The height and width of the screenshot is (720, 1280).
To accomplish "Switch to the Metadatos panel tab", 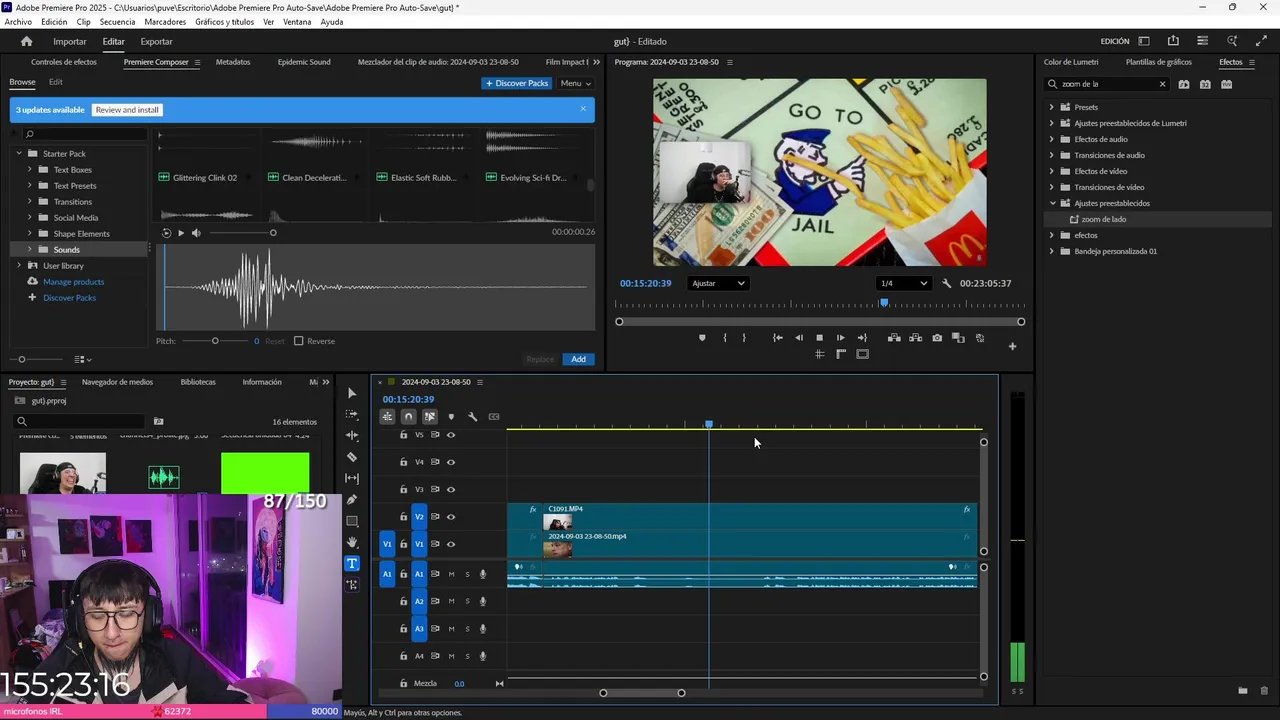I will pos(233,62).
